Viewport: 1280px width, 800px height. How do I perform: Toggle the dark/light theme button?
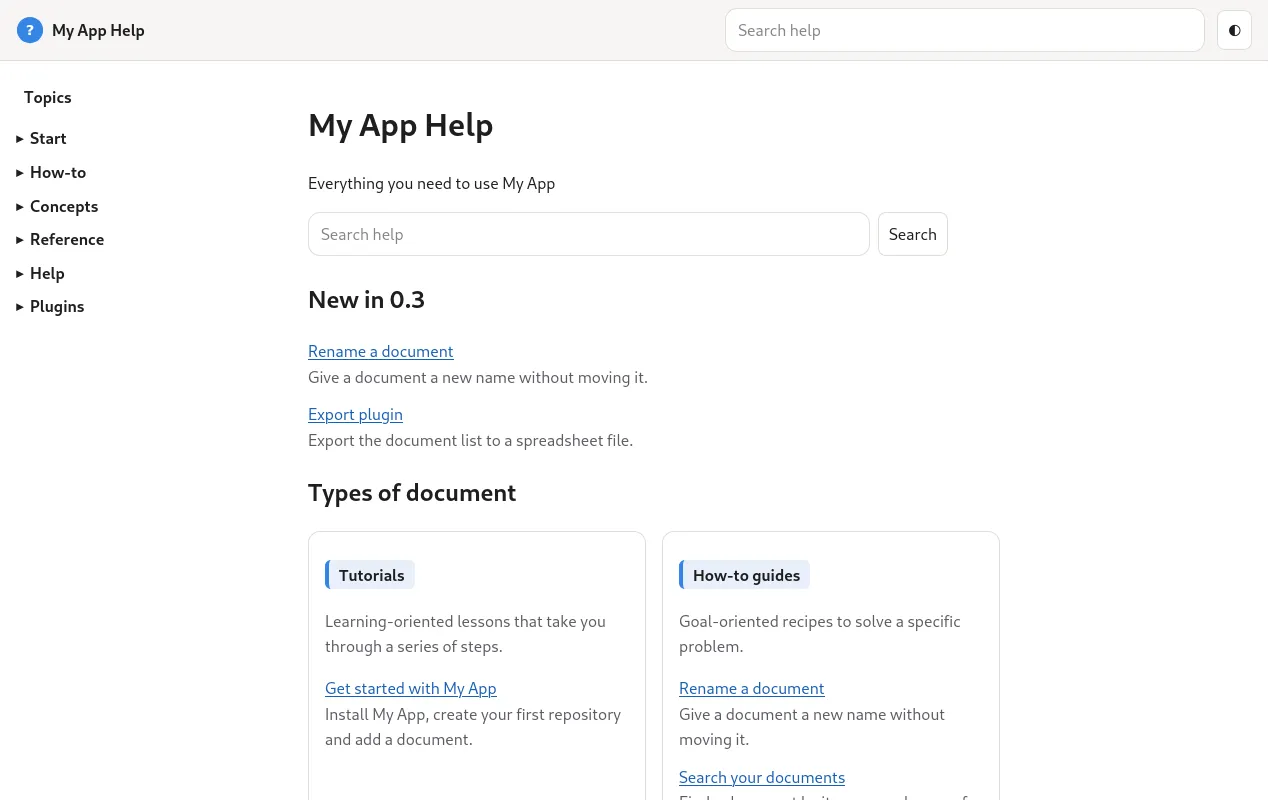pos(1234,30)
